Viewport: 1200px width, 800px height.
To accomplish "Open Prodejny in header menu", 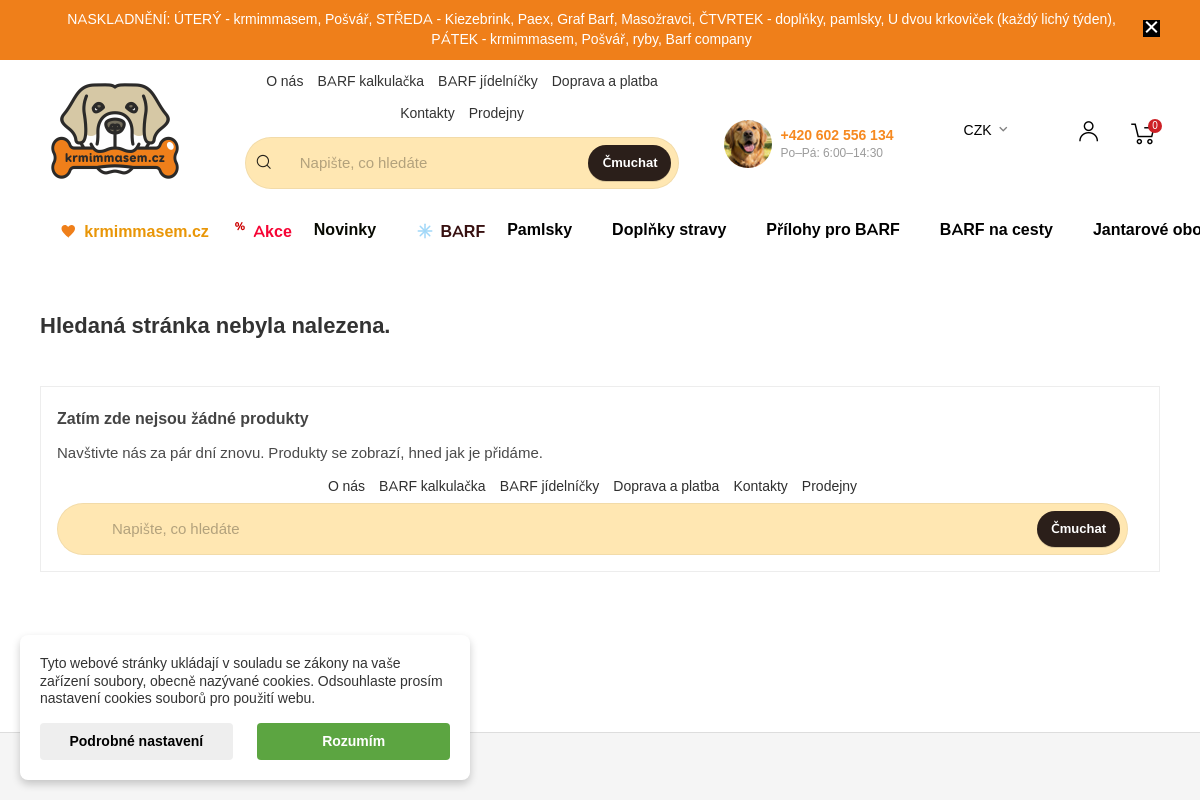I will (x=496, y=113).
